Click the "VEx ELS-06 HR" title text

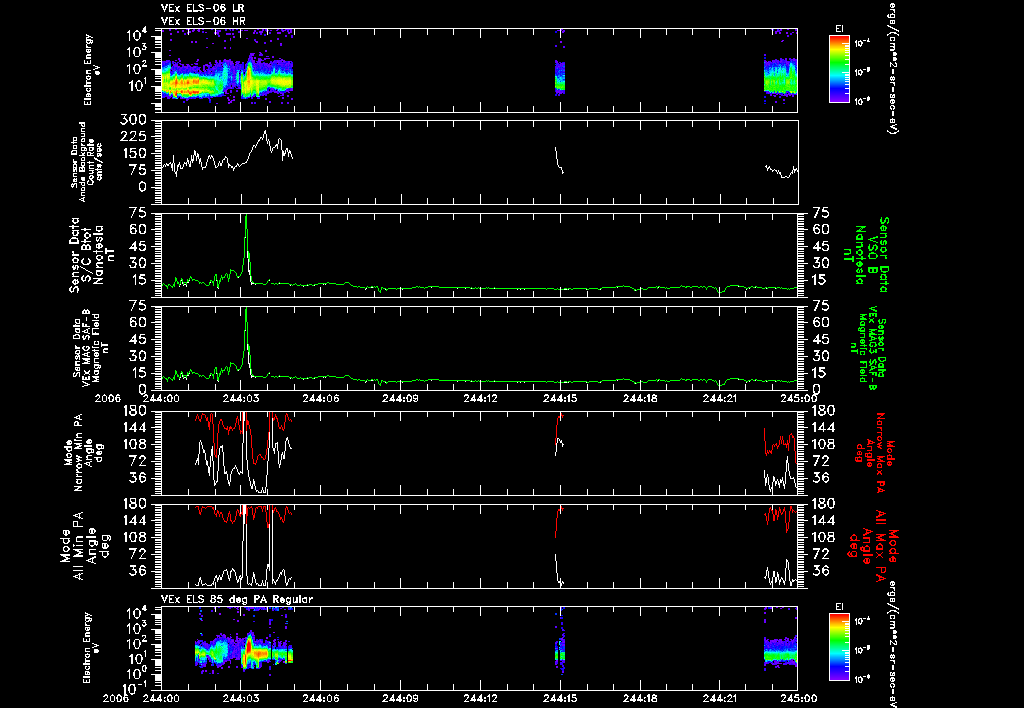203,22
